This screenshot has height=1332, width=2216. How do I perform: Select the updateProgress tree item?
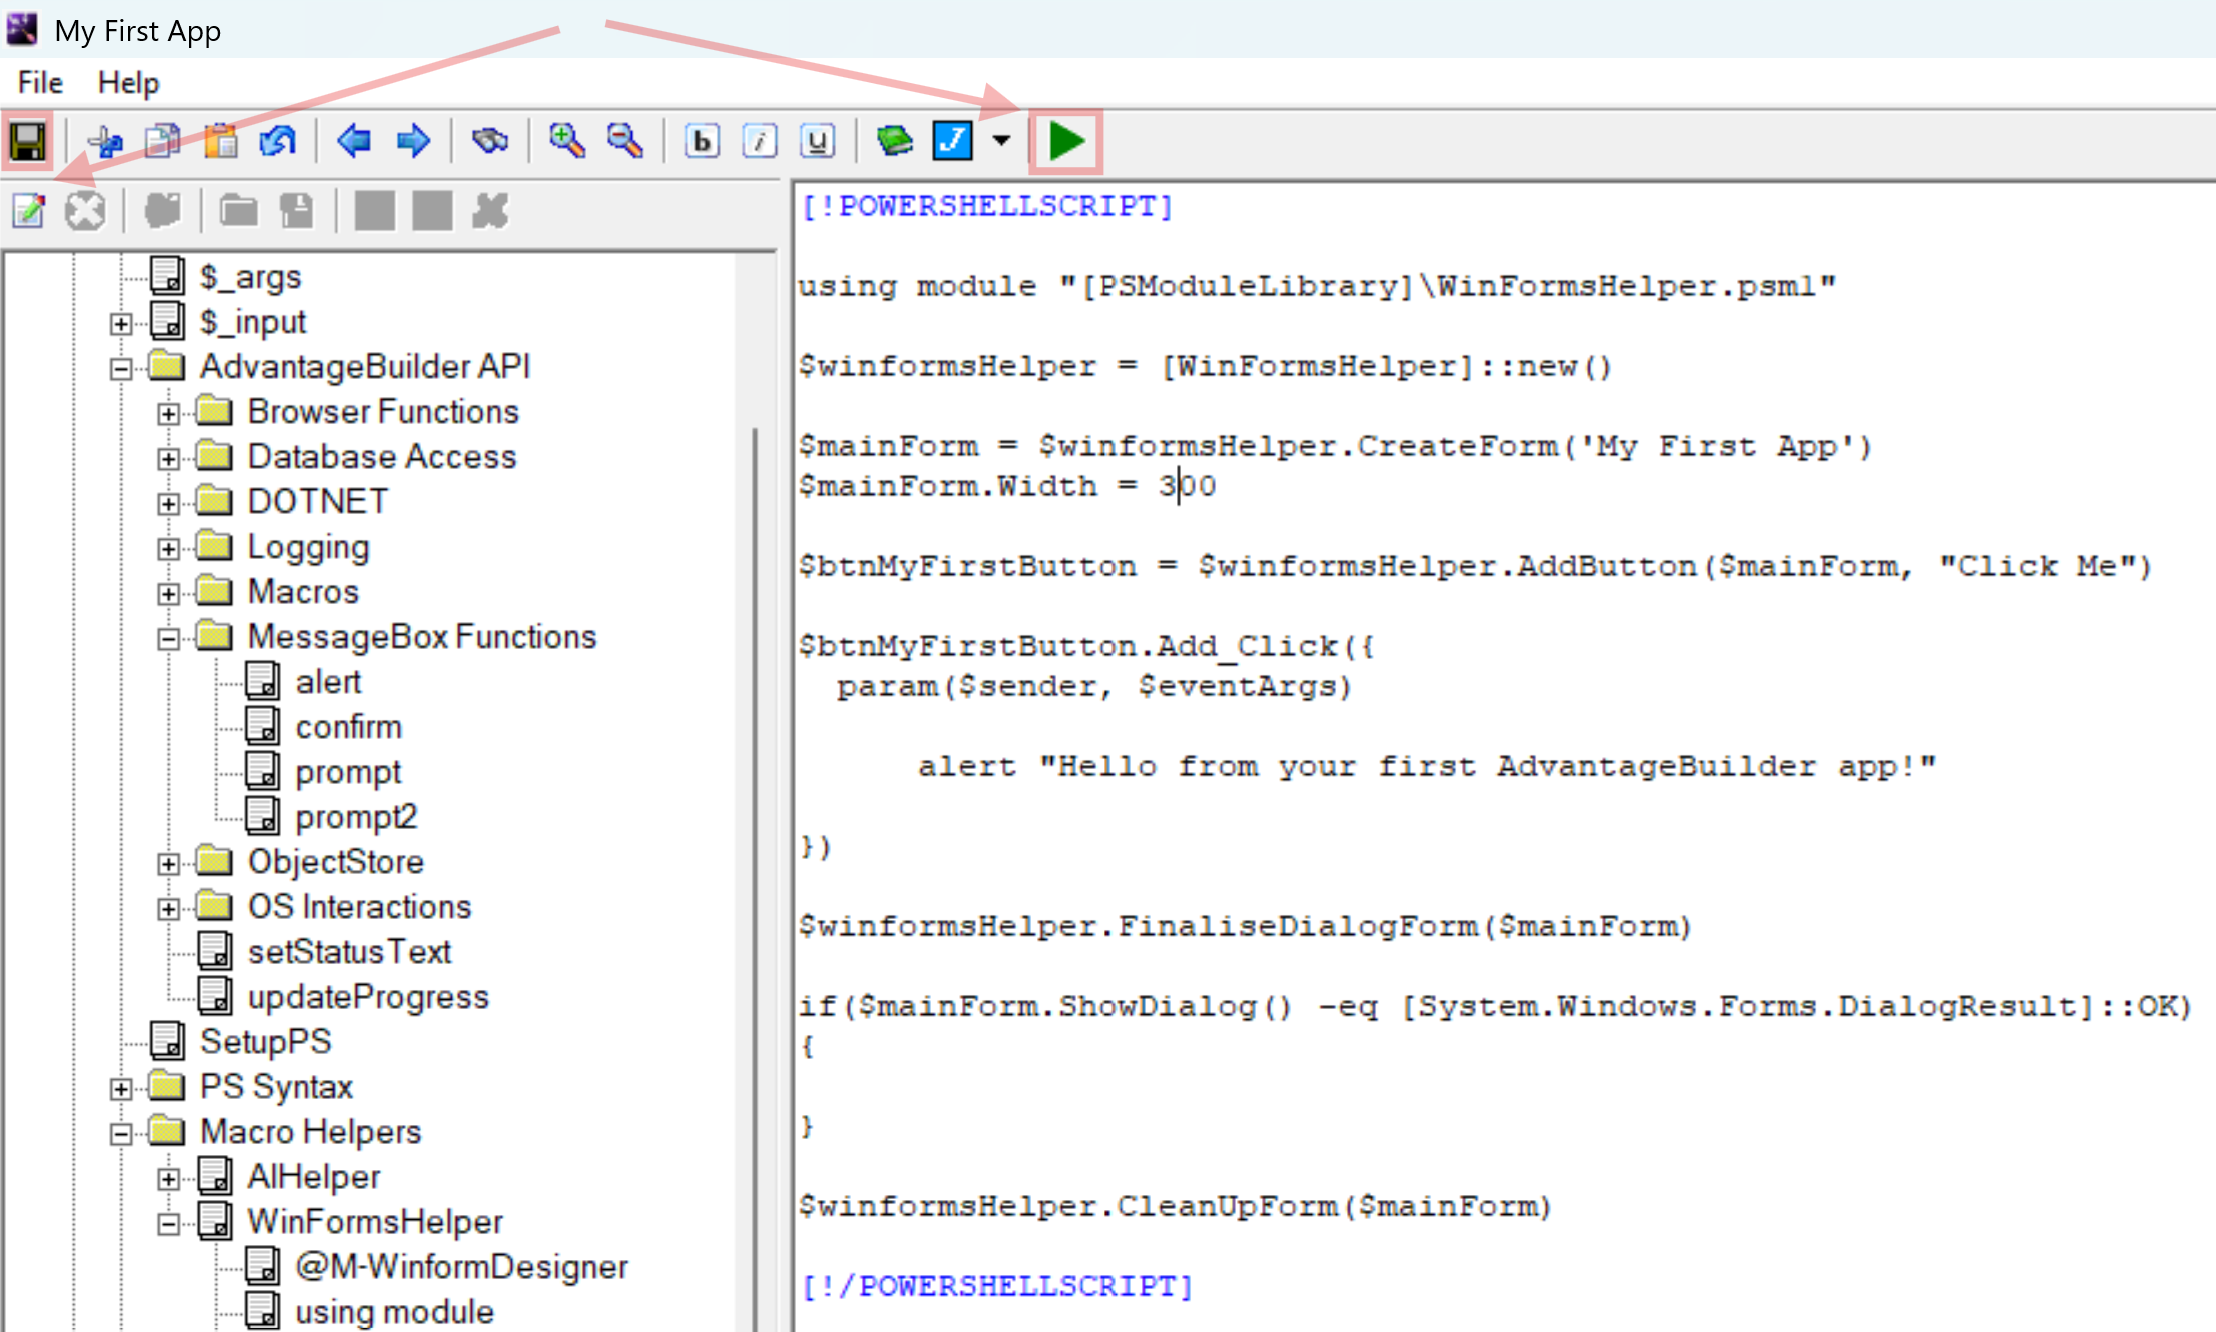click(368, 998)
